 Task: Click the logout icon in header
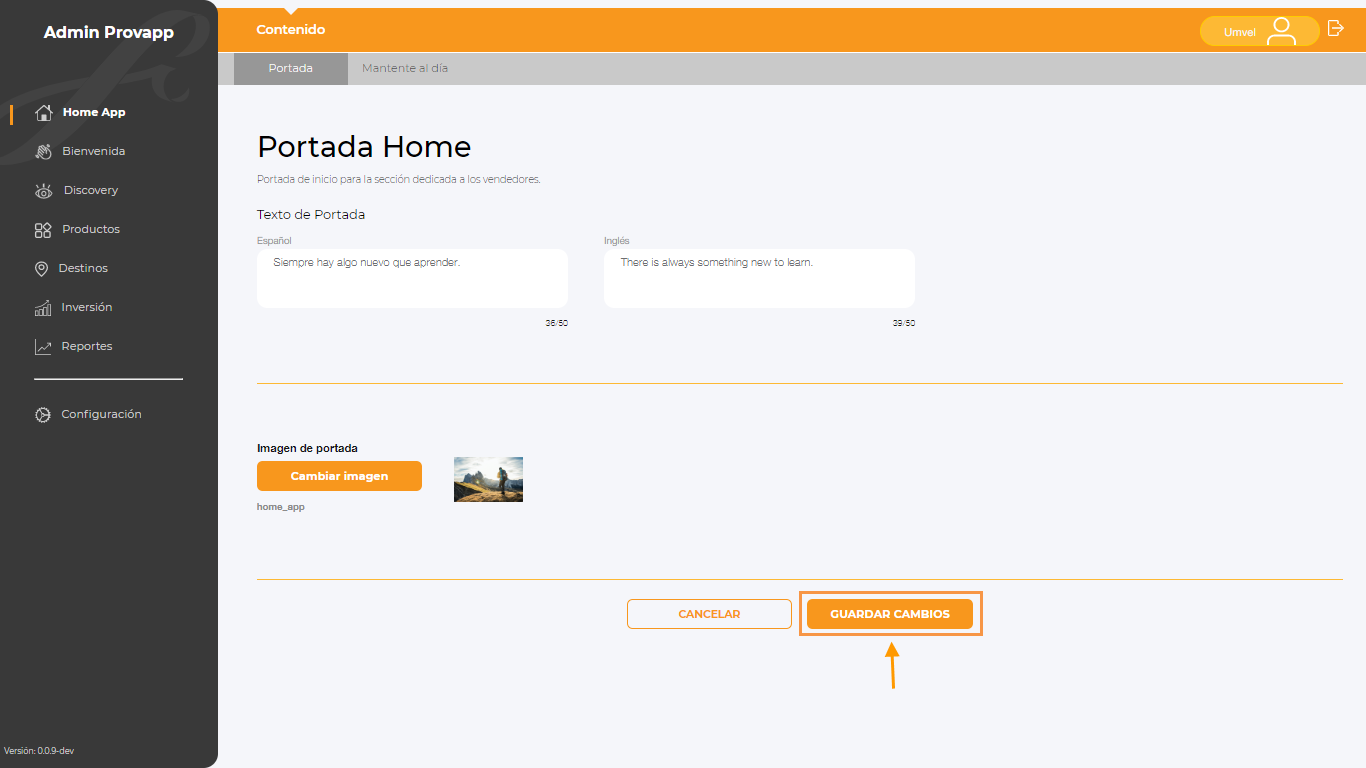[1335, 29]
